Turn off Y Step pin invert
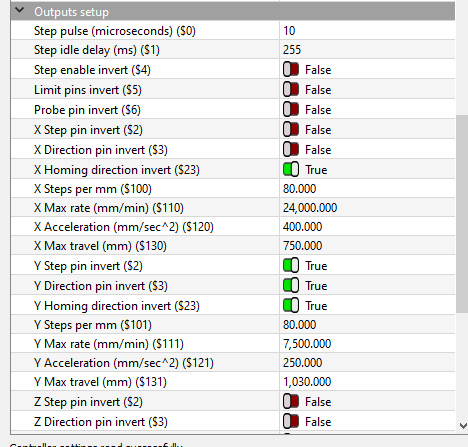Screen dimensions: 468x447 tap(291, 266)
